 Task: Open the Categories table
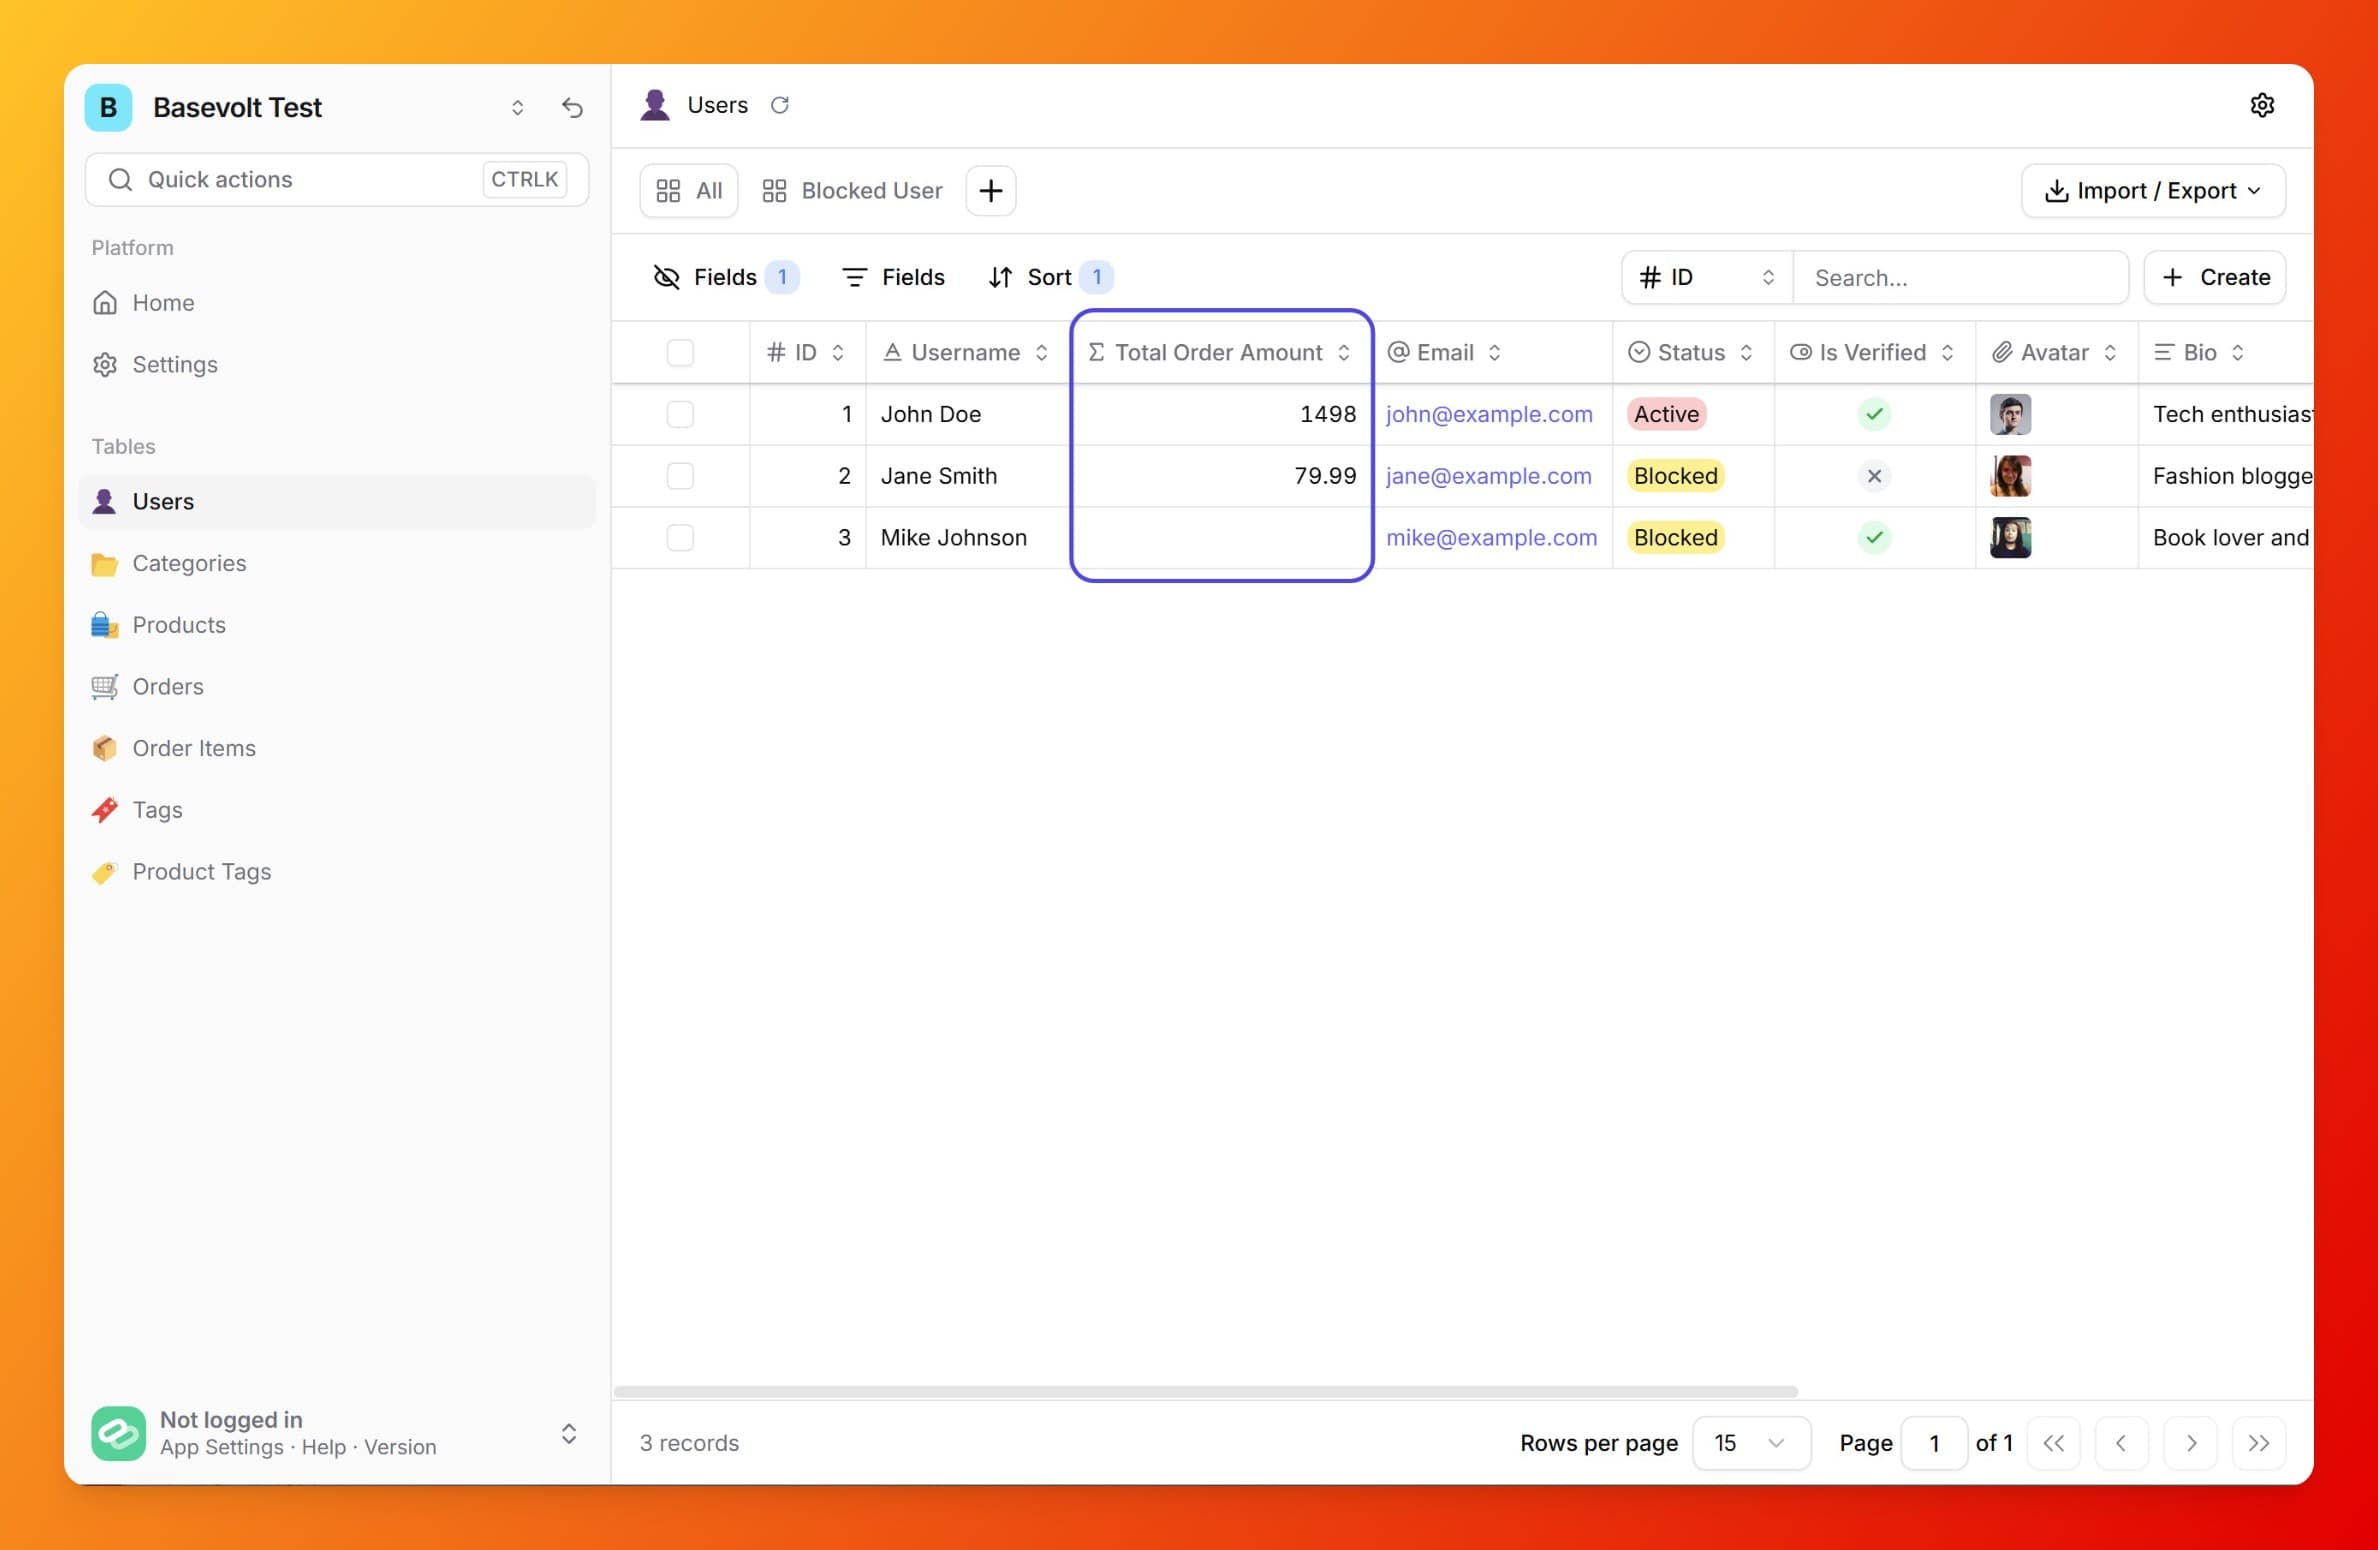[x=189, y=563]
